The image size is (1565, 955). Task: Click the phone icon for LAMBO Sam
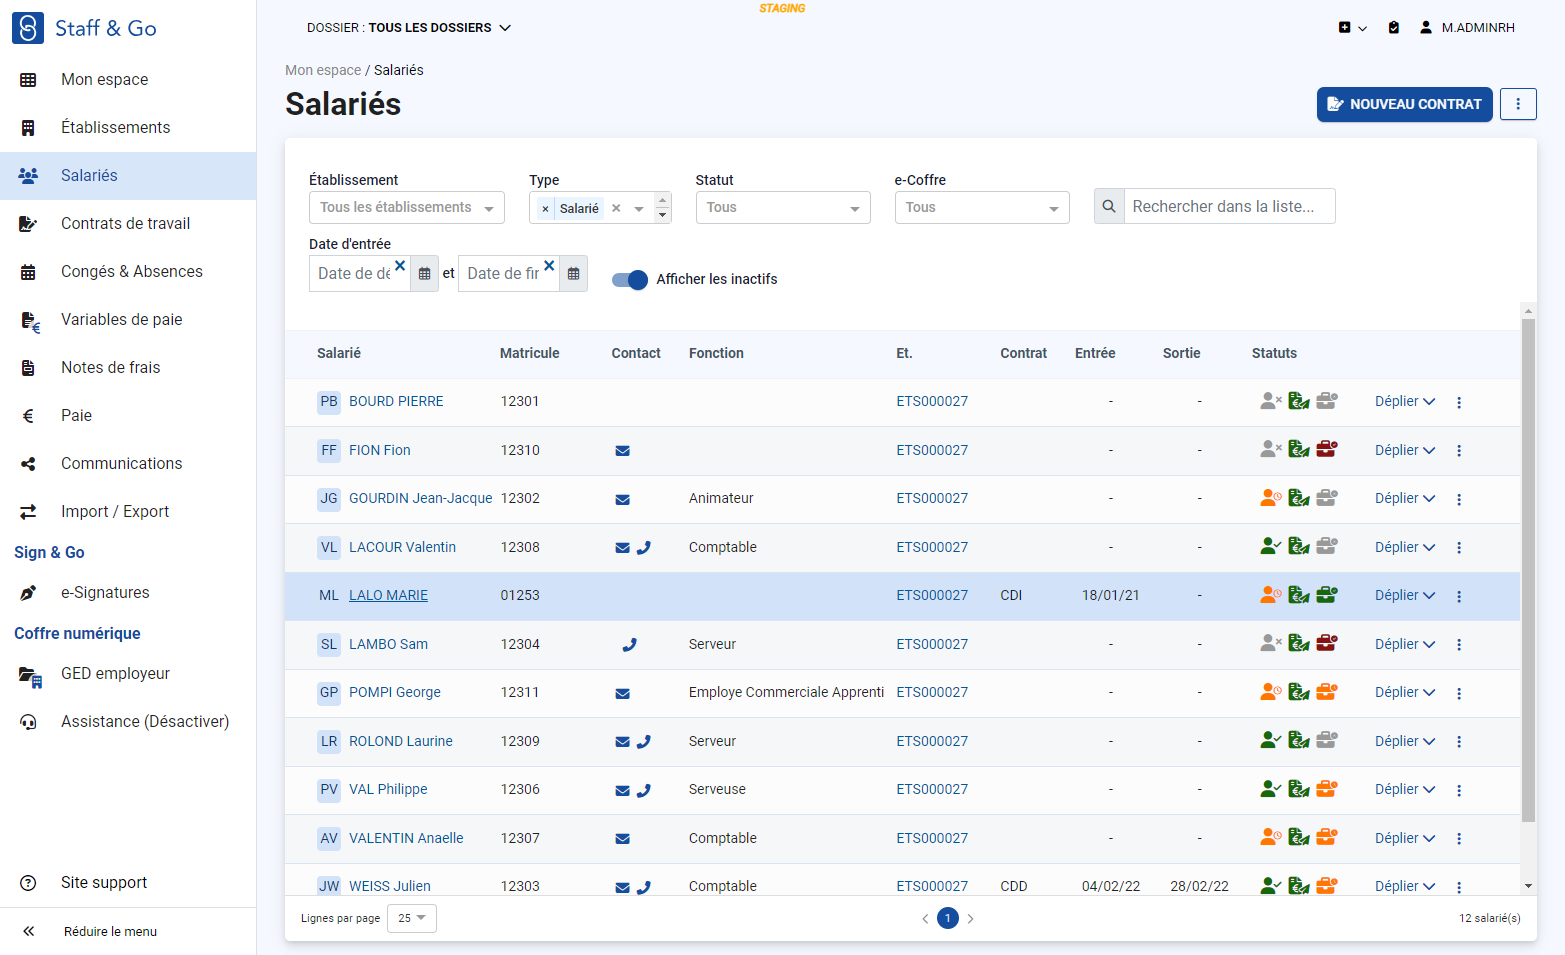tap(629, 645)
